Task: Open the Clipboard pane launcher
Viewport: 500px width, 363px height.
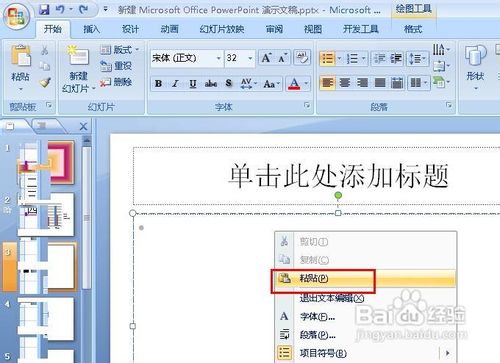Action: [49, 105]
